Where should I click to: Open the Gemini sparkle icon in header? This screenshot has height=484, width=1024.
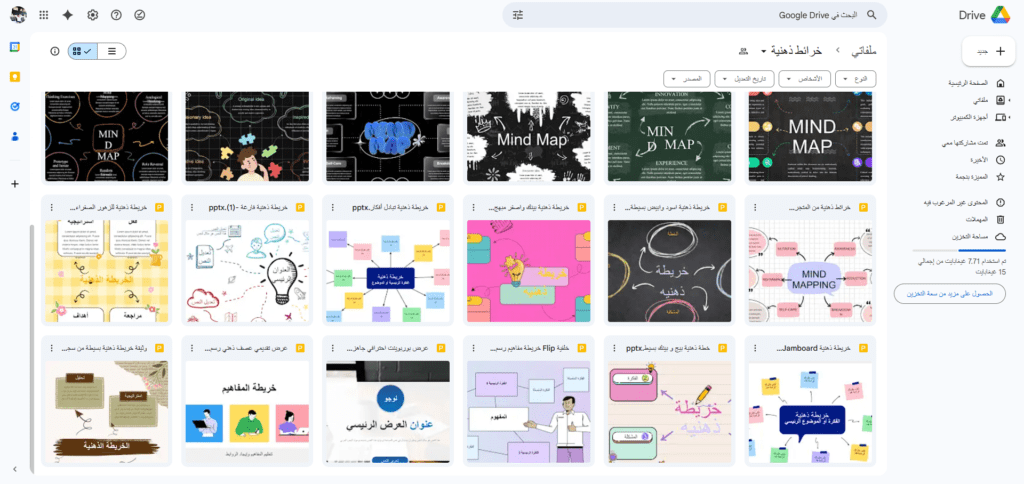(x=68, y=15)
